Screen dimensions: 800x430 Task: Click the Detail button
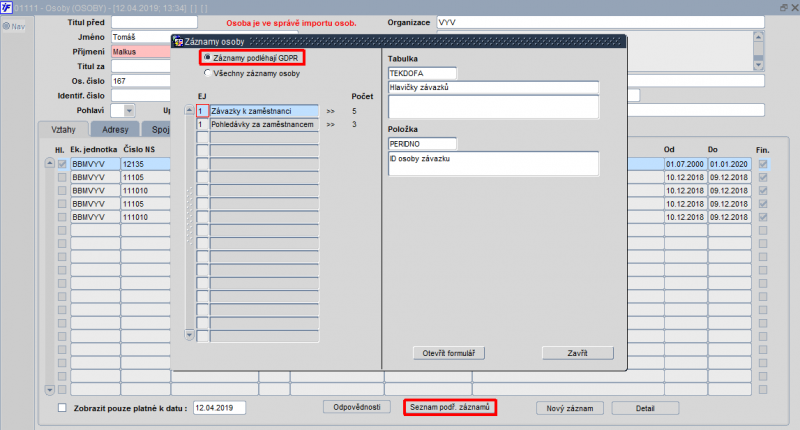645,408
